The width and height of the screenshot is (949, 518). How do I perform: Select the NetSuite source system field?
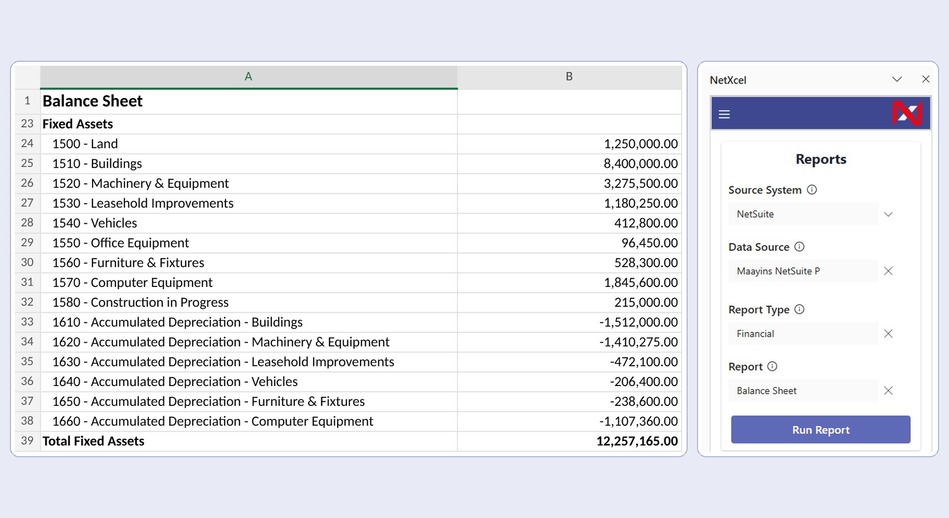tap(803, 214)
